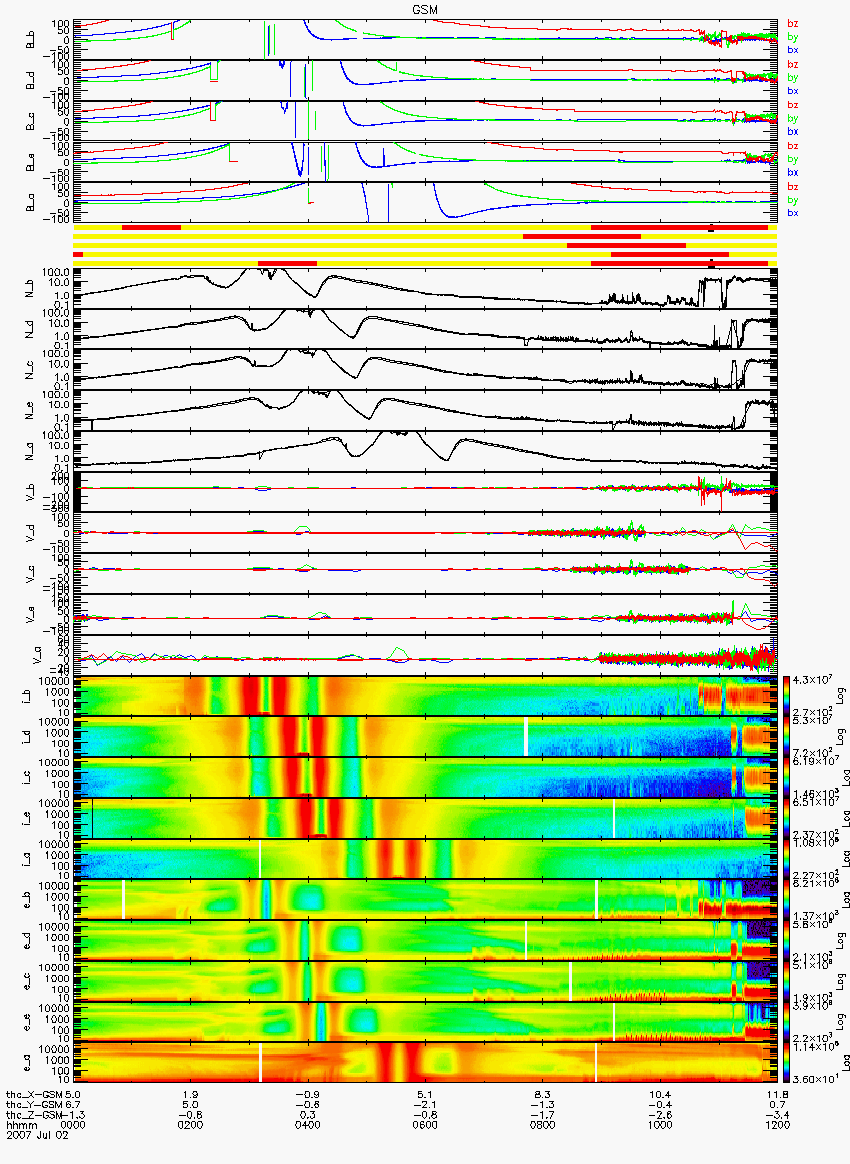Click the GSM plot title
Viewport: 850px width, 1164px height.
point(425,10)
